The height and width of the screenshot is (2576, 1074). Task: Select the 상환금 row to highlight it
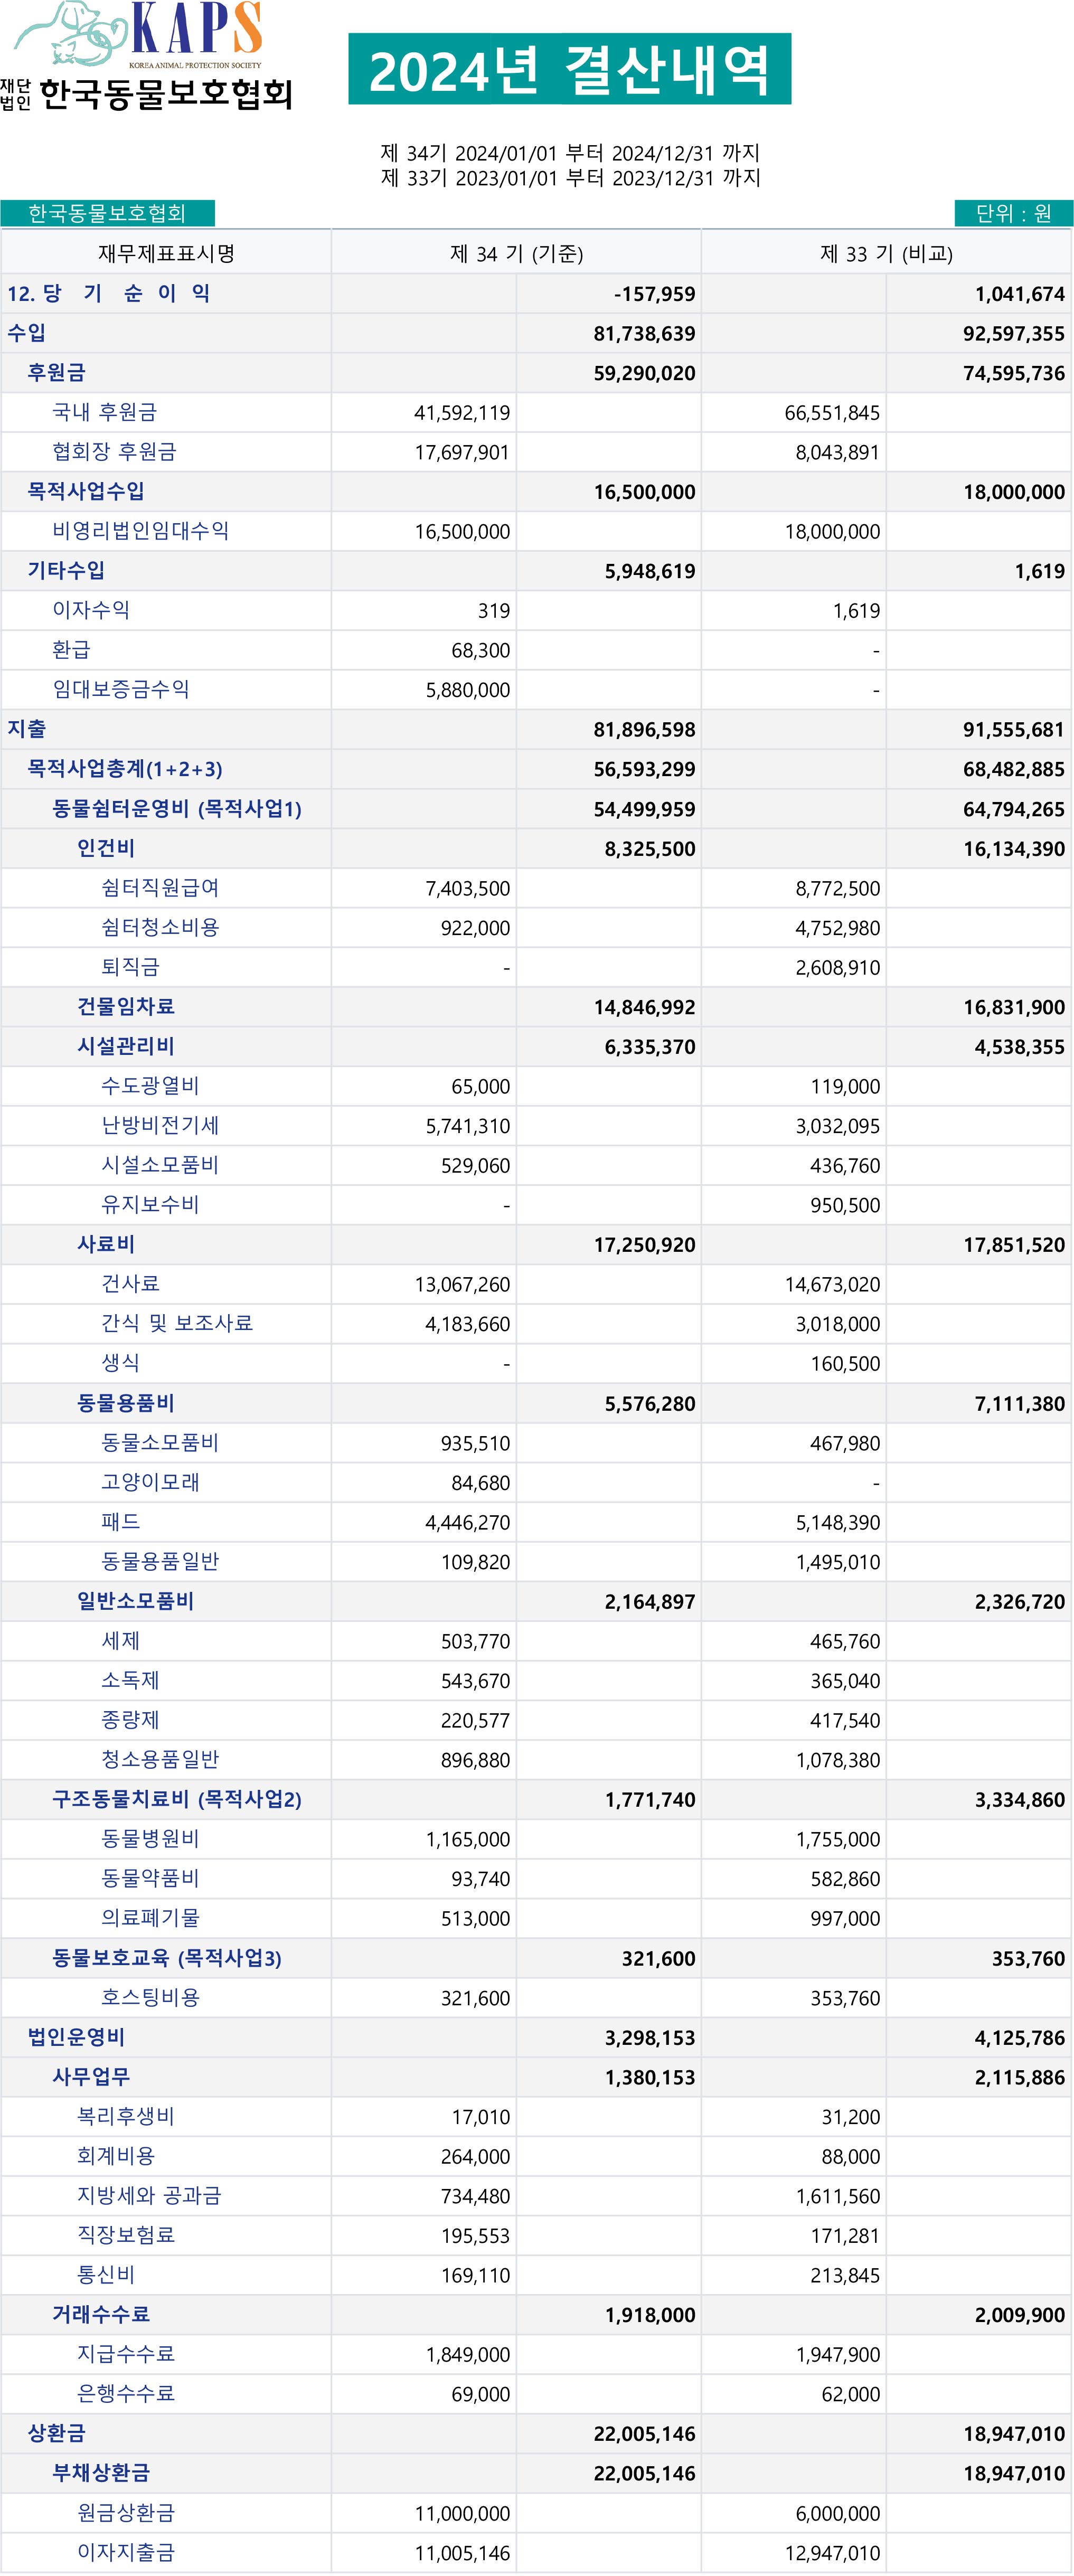pyautogui.click(x=45, y=2434)
